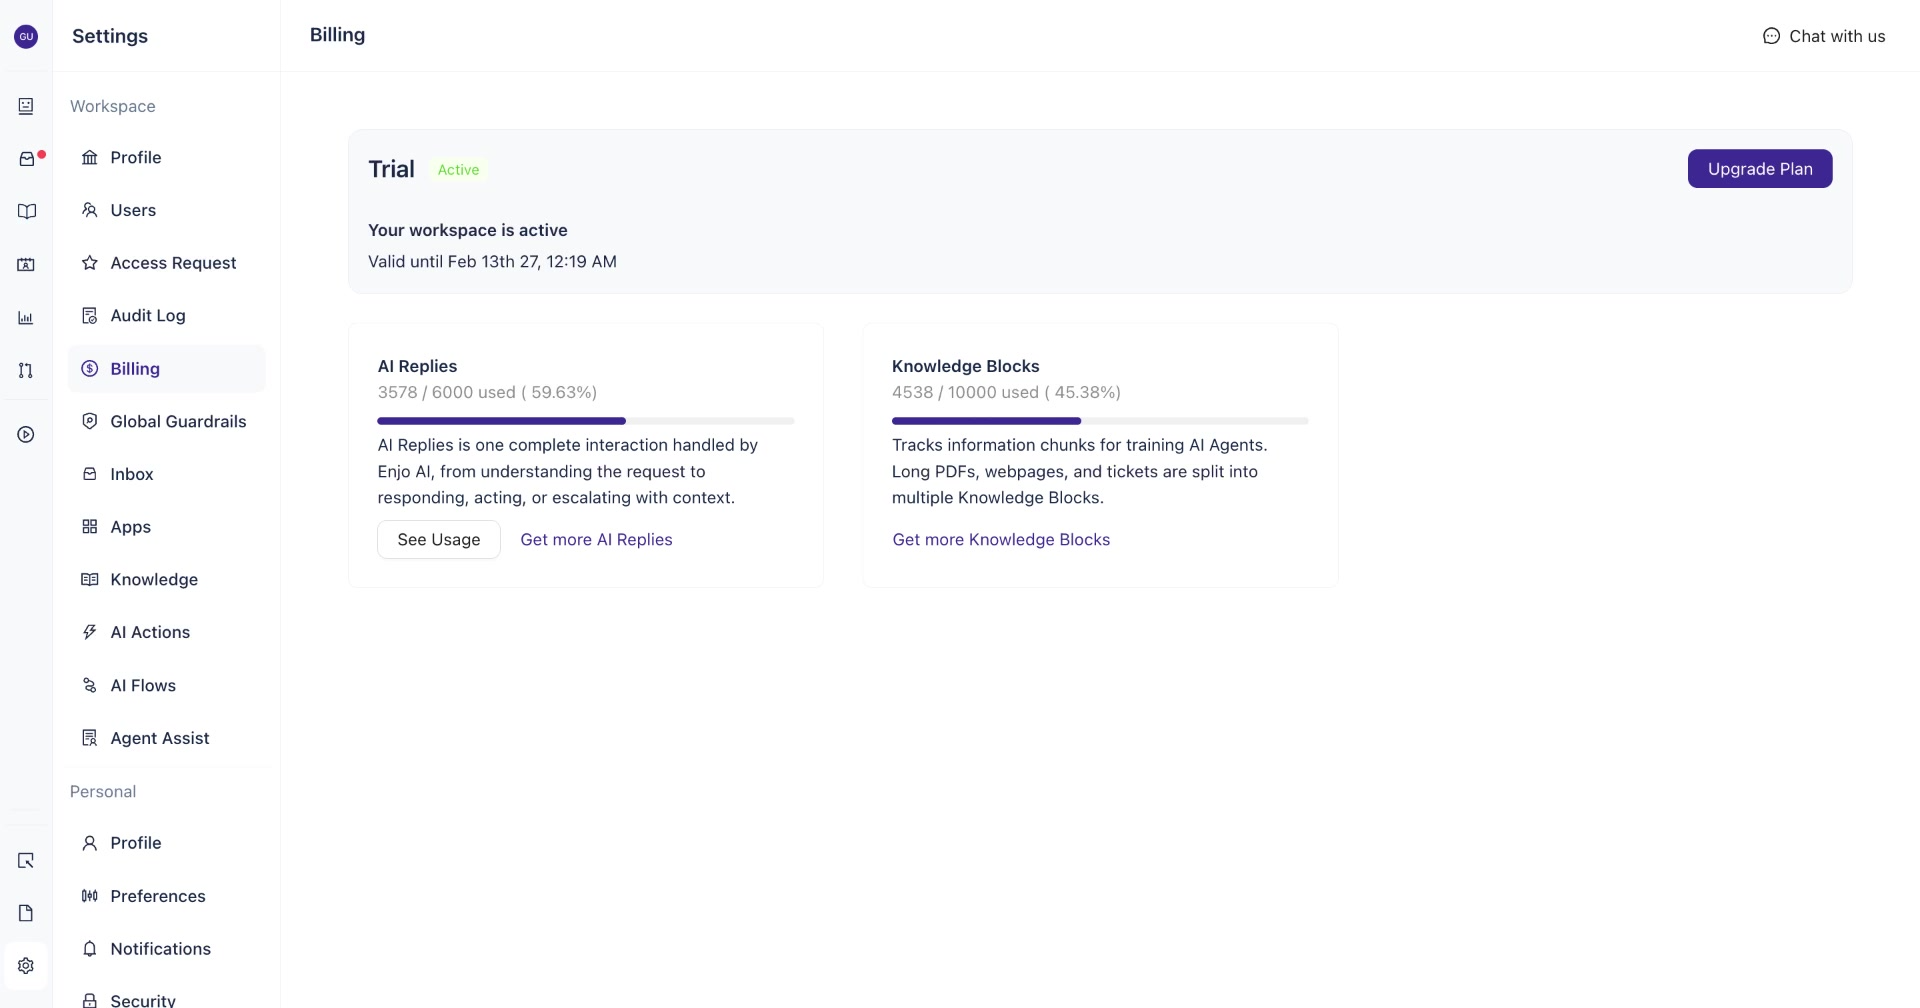
Task: Click the settings gear icon in left rail
Action: coord(26,965)
